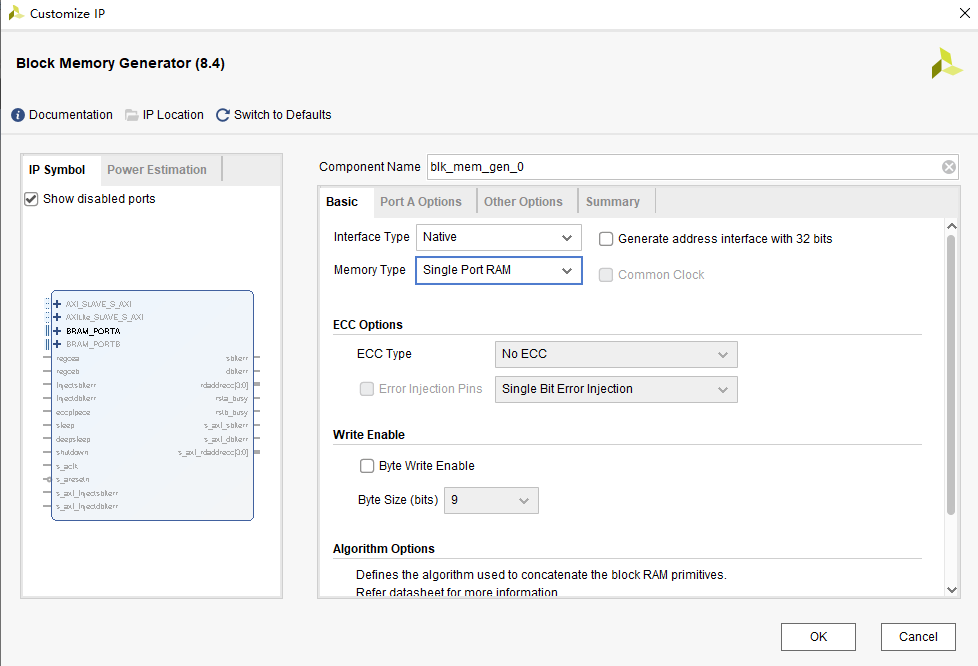Open the Interface Type dropdown
Screen dimensions: 978x666
pyautogui.click(x=499, y=237)
